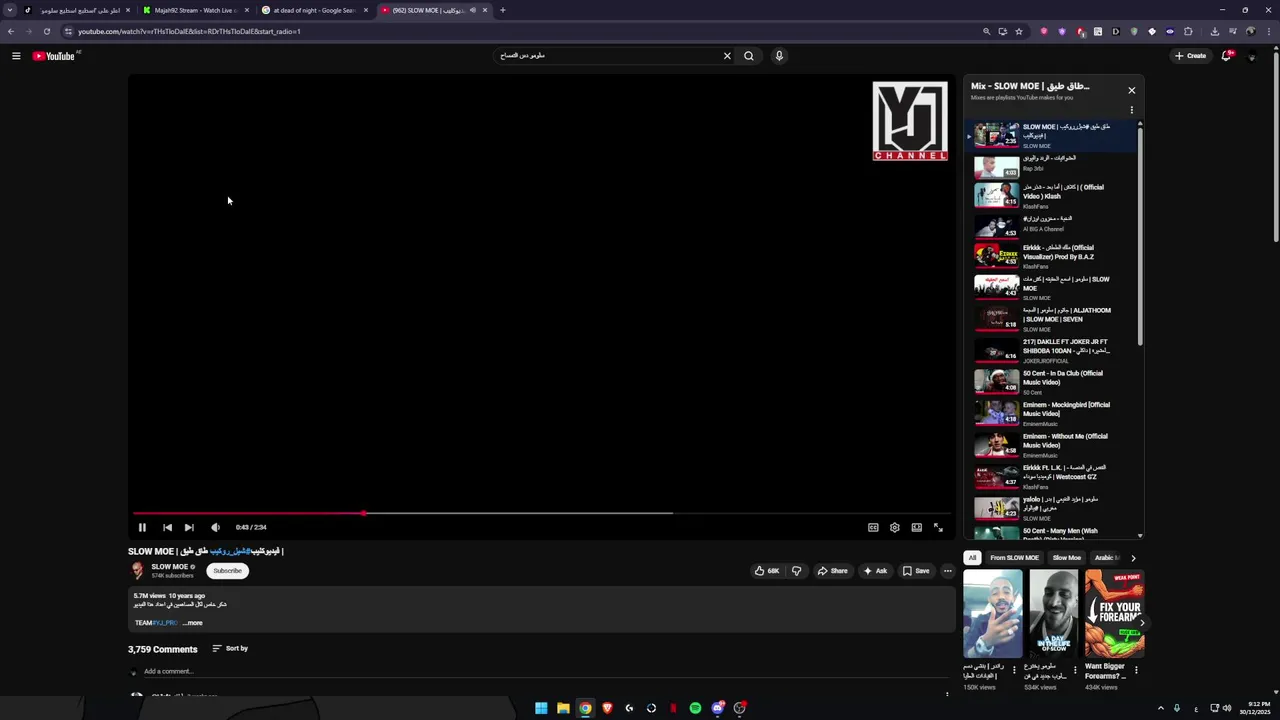Viewport: 1280px width, 720px height.
Task: Open Chrome three-dot menu
Action: pos(1268,31)
